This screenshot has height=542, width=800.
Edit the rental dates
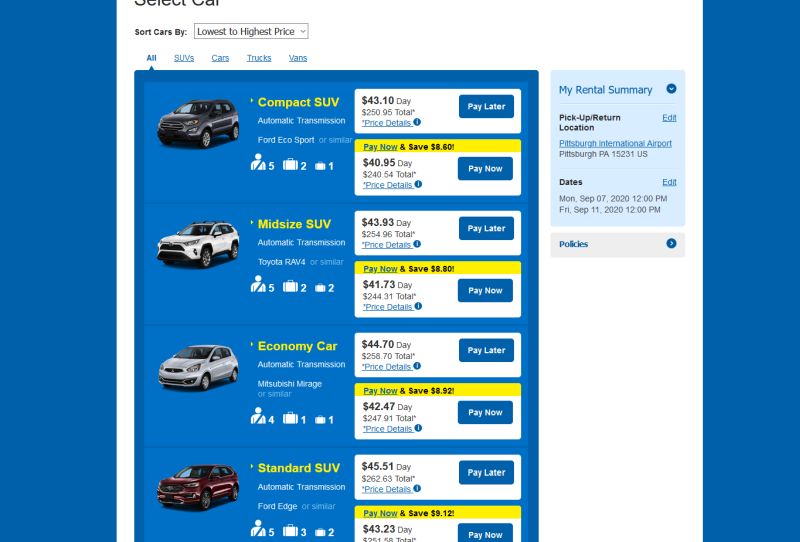pyautogui.click(x=669, y=182)
